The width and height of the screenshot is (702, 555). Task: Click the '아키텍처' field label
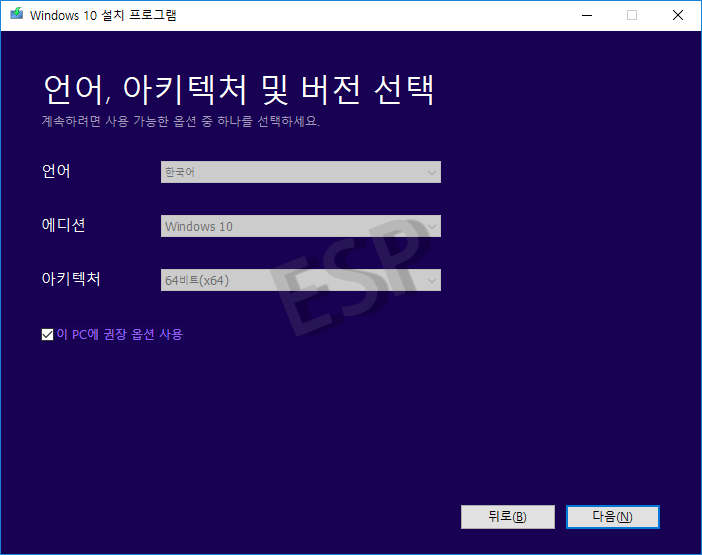click(71, 278)
